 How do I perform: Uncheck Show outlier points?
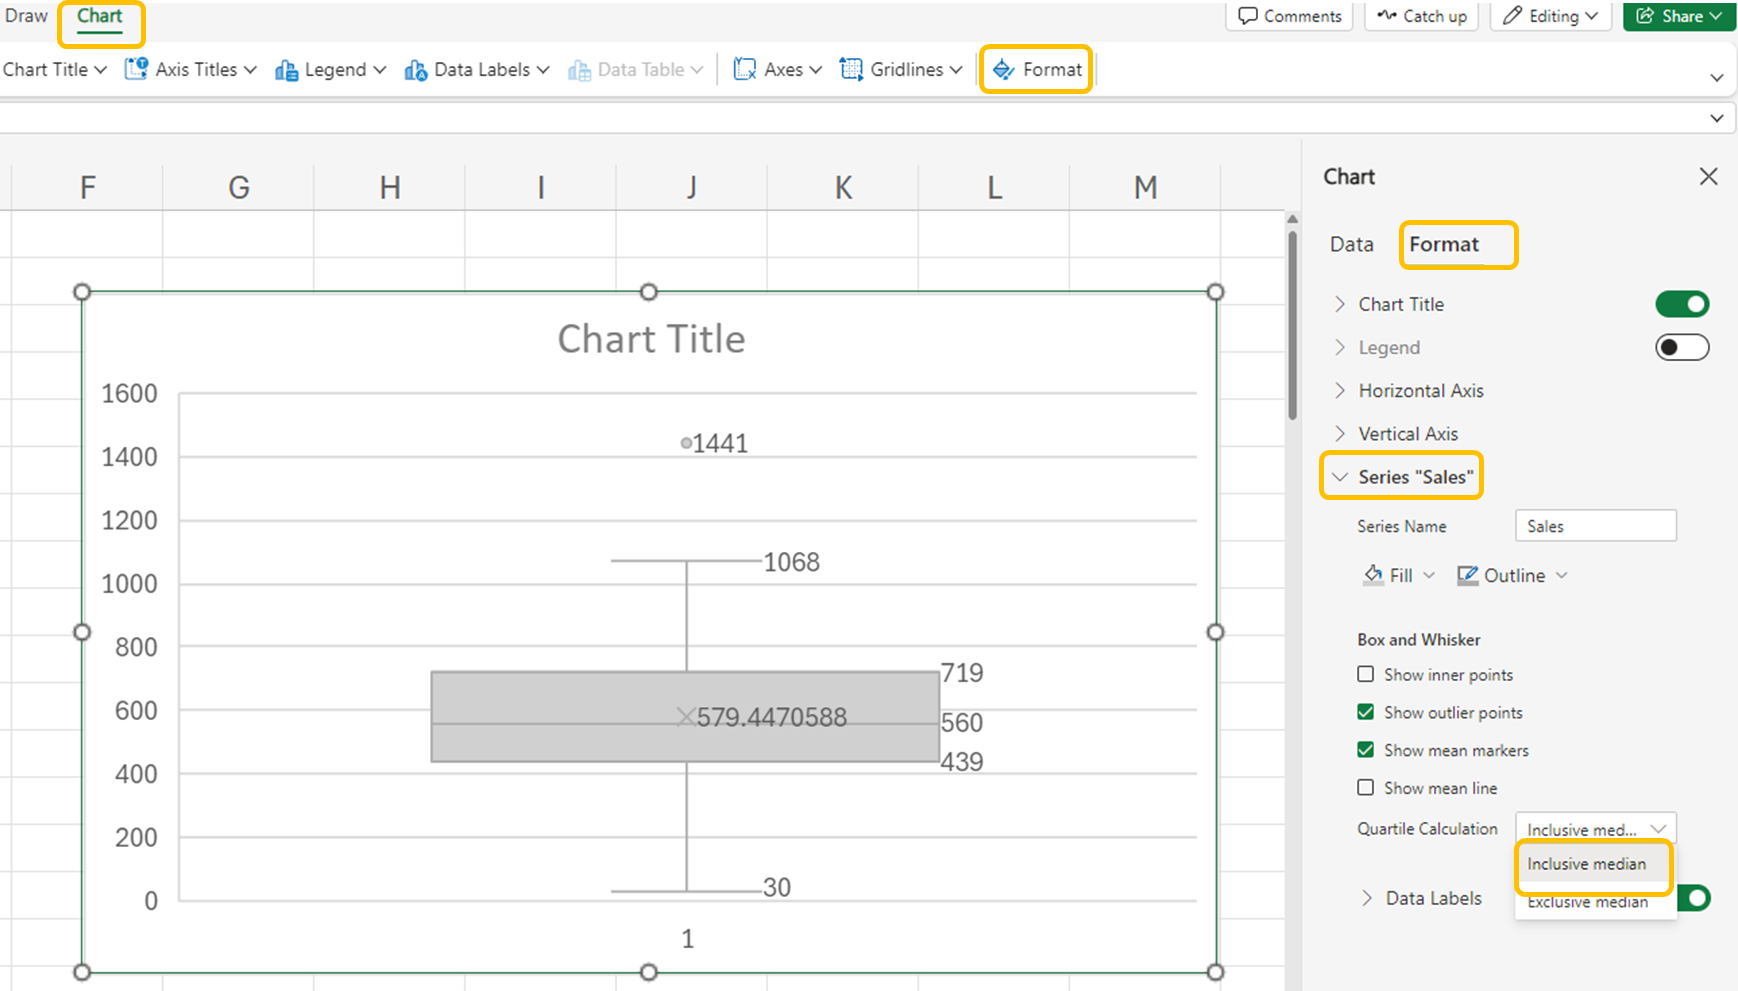[x=1365, y=712]
